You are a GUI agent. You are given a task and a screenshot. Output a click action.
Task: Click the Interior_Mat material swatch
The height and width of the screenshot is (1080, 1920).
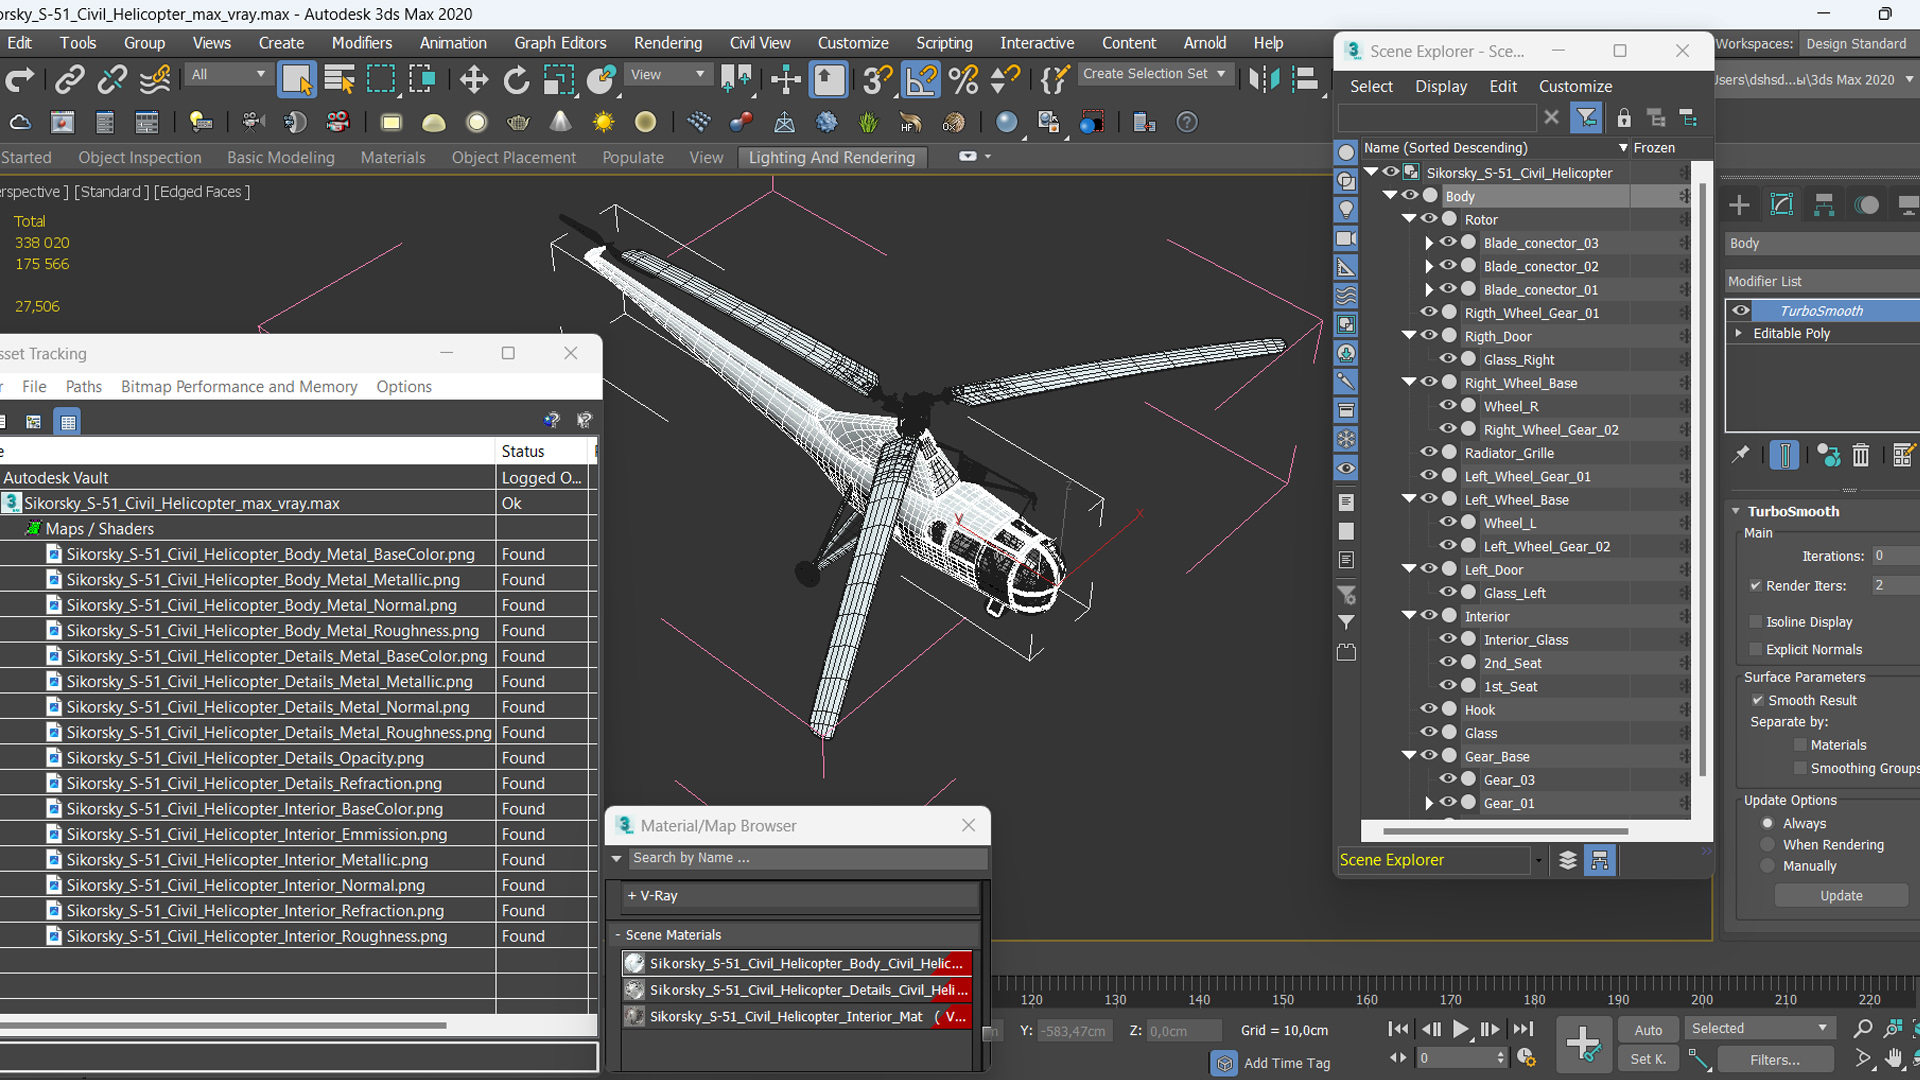point(634,1016)
